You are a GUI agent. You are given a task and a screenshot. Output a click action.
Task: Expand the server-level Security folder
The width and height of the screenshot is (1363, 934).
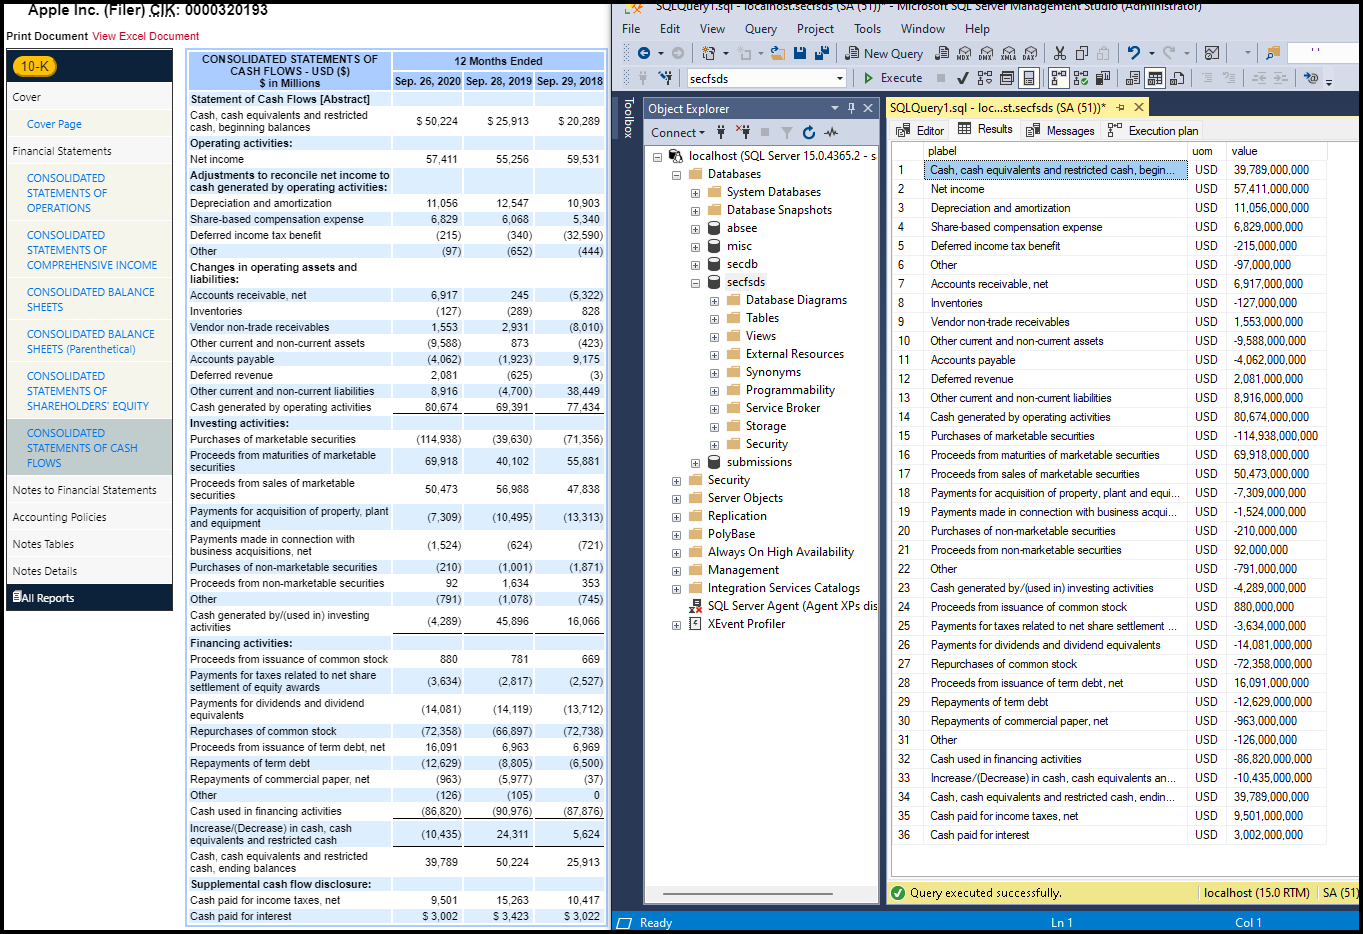(x=676, y=481)
